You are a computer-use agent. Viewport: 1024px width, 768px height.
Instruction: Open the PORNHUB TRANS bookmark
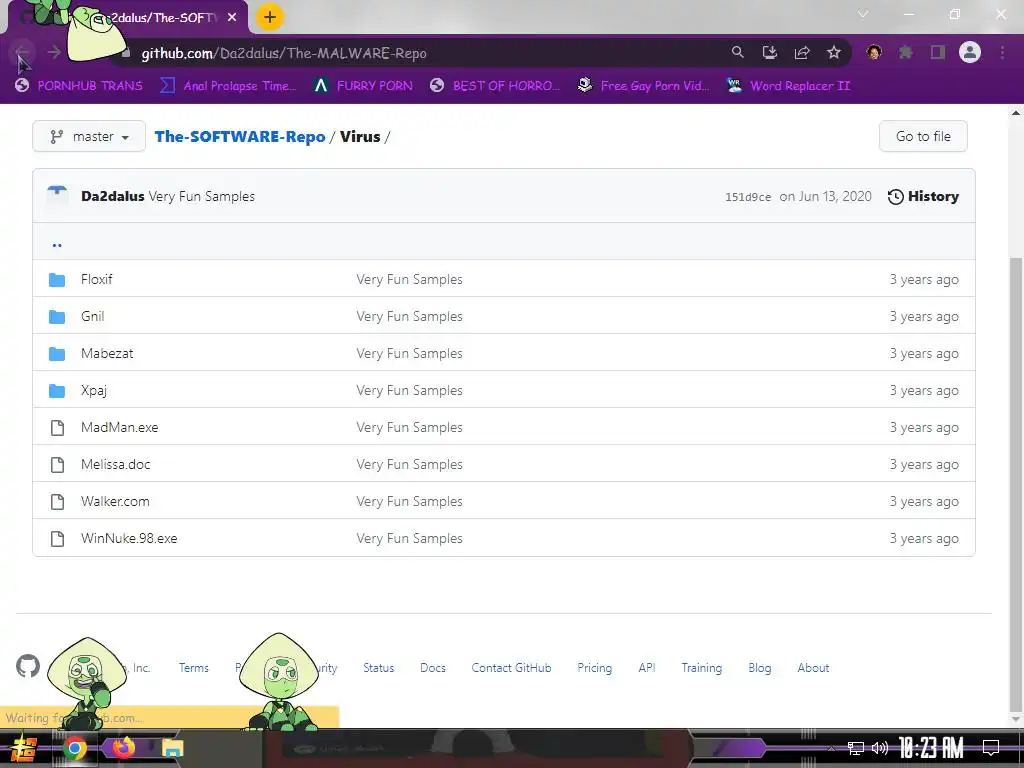pos(79,86)
